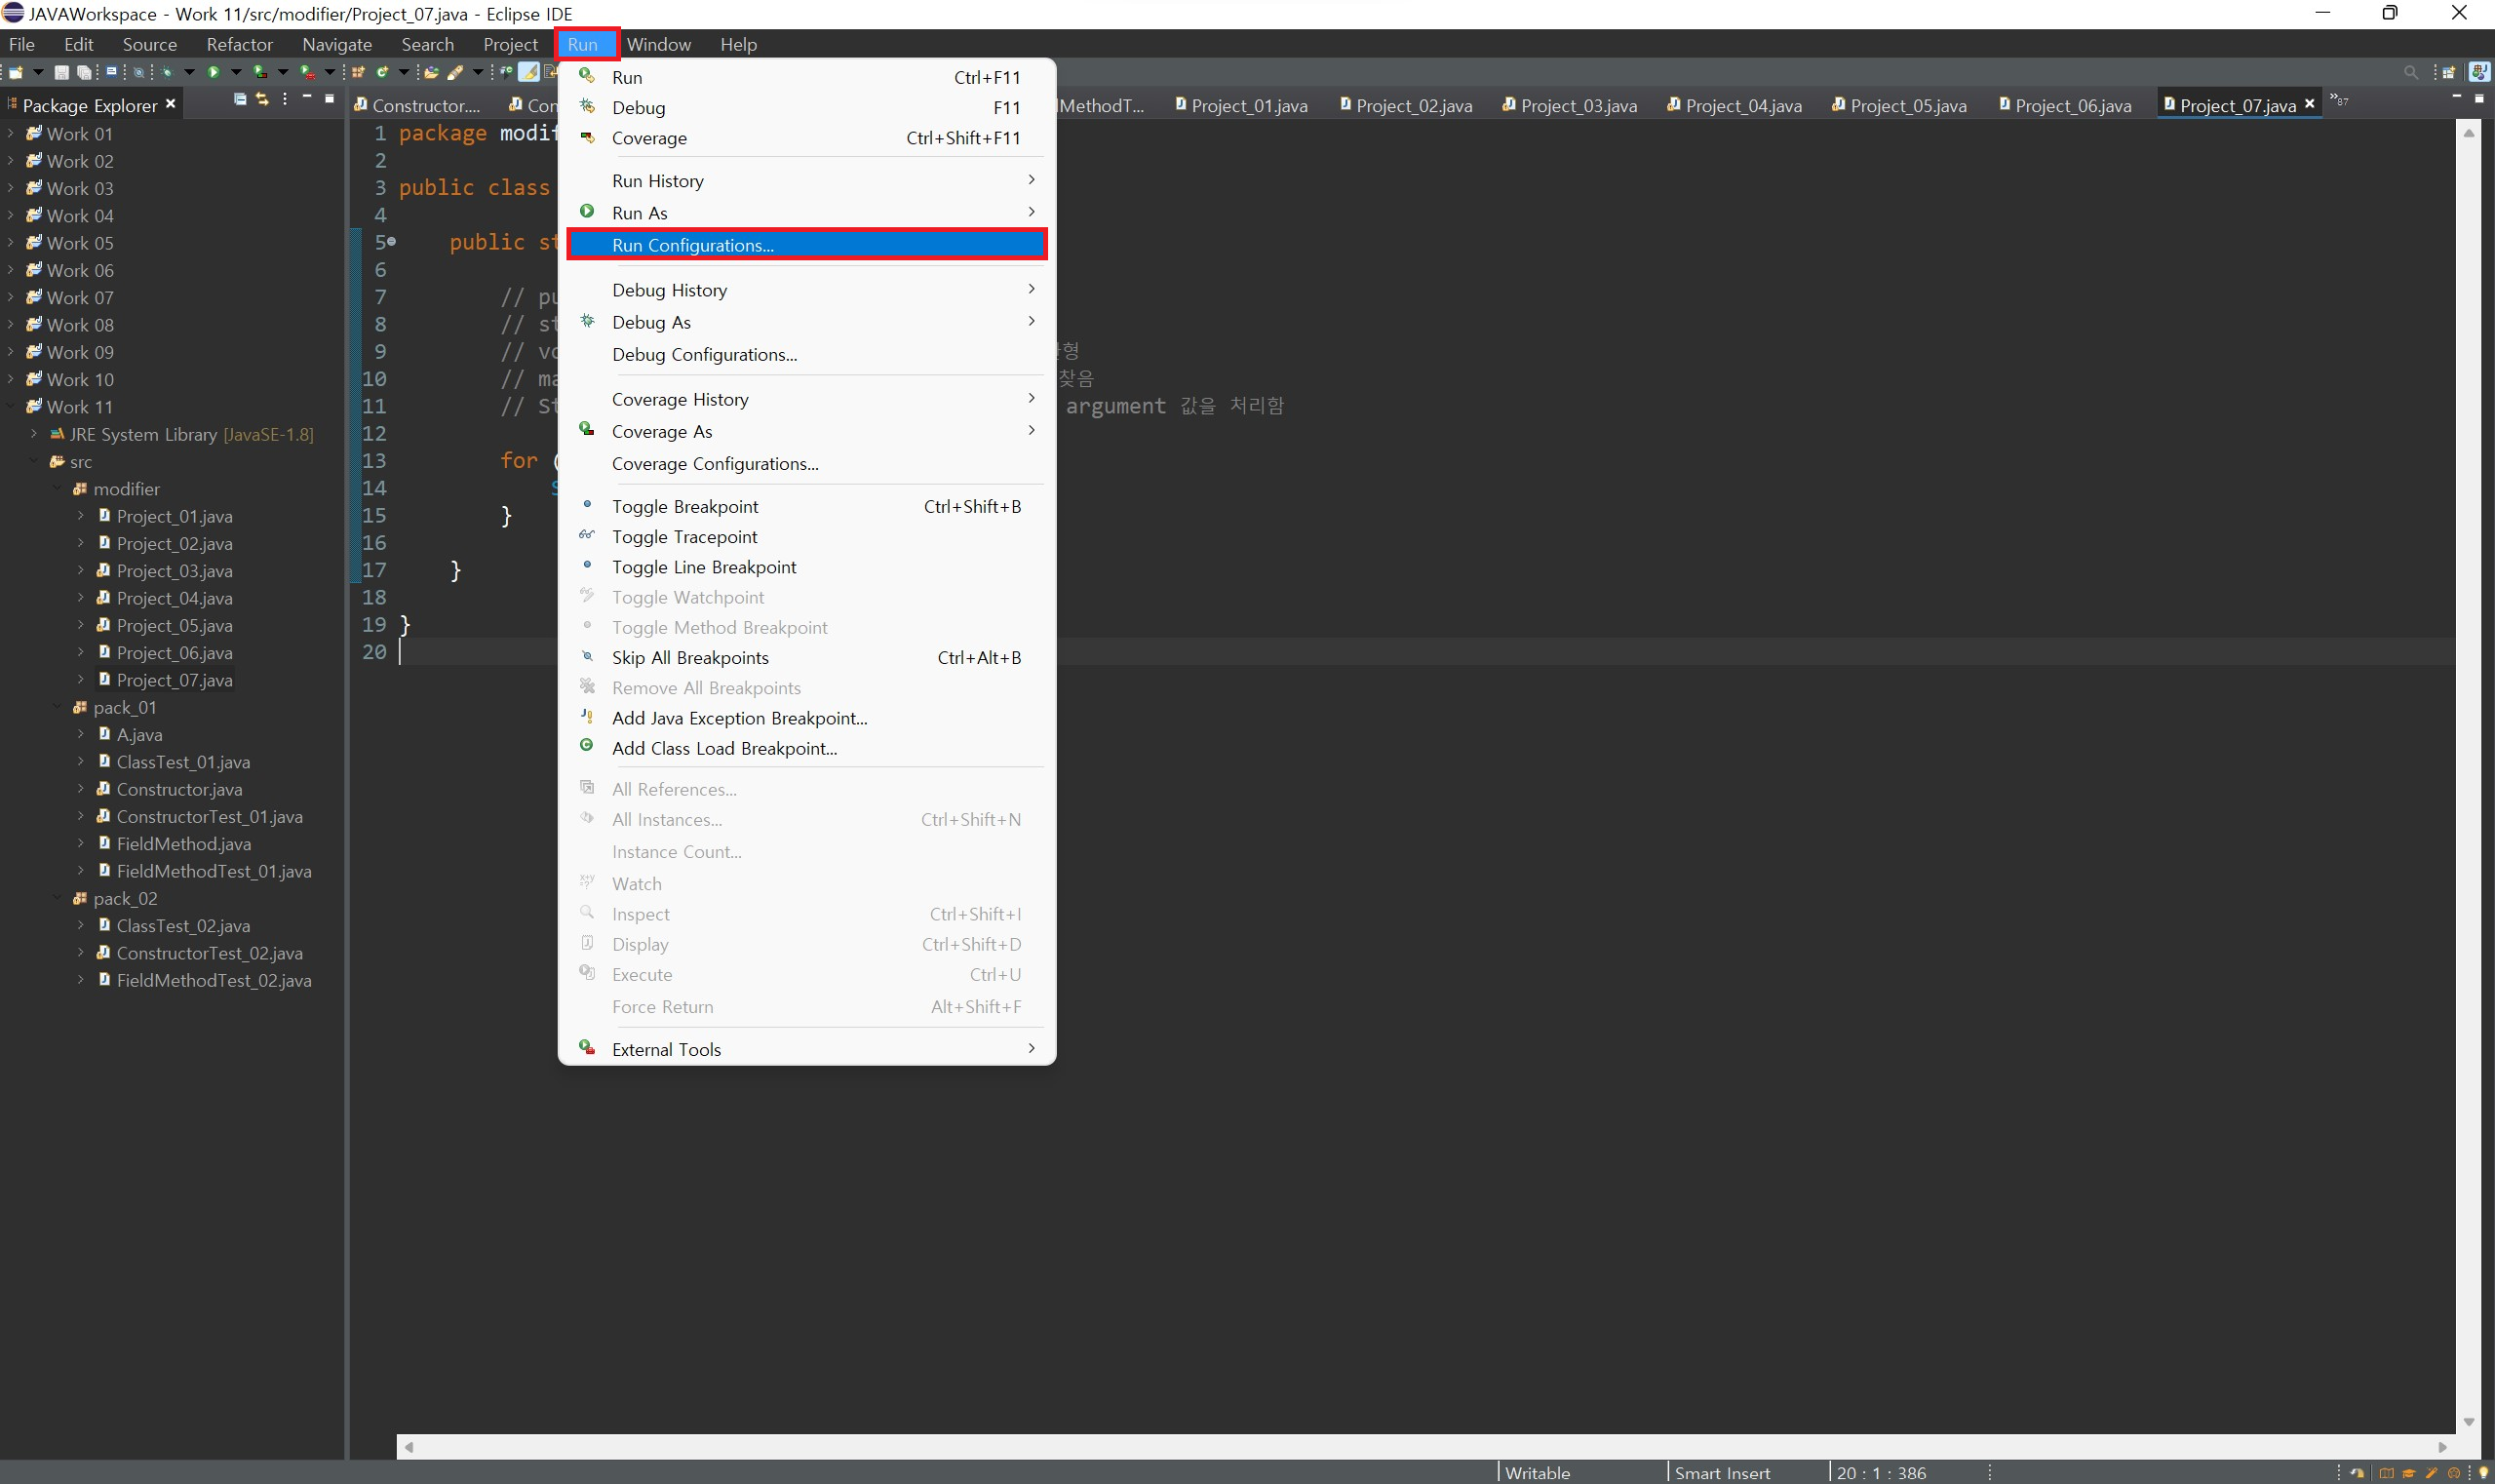This screenshot has height=1484, width=2495.
Task: Toggle Breakpoint from the Run menu
Action: coord(685,506)
